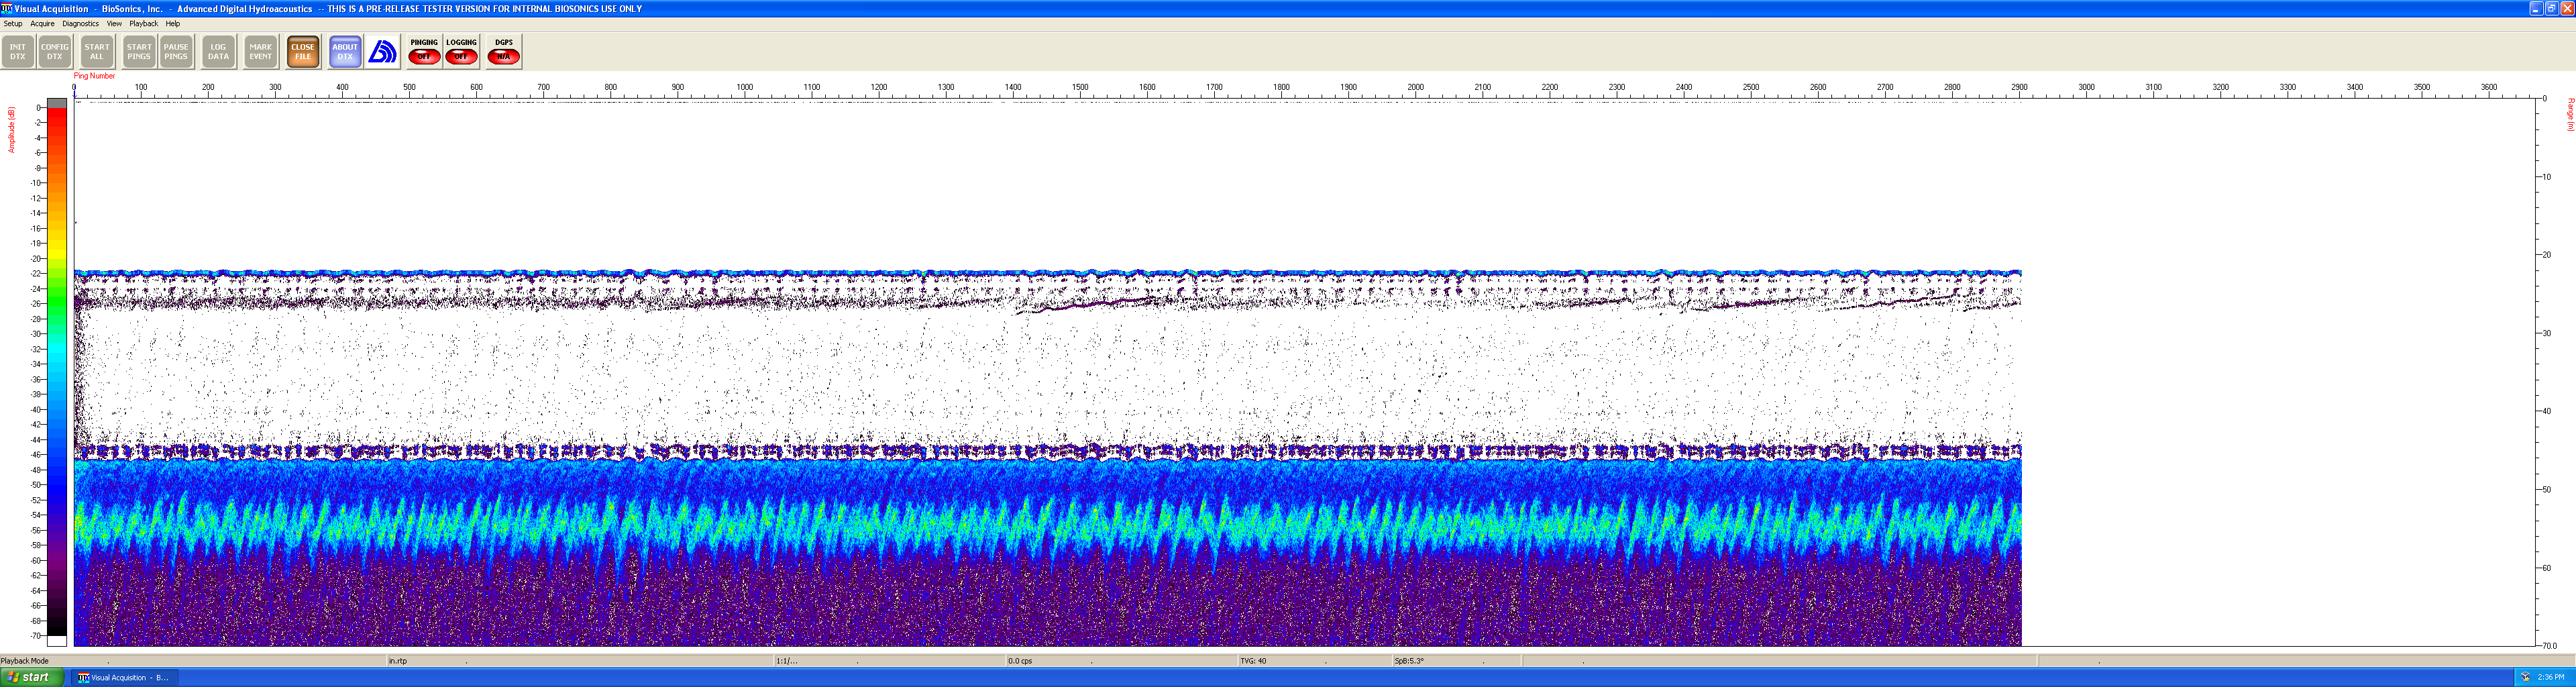Click the INIT DTX toolbar button
This screenshot has height=687, width=2576.
click(18, 51)
